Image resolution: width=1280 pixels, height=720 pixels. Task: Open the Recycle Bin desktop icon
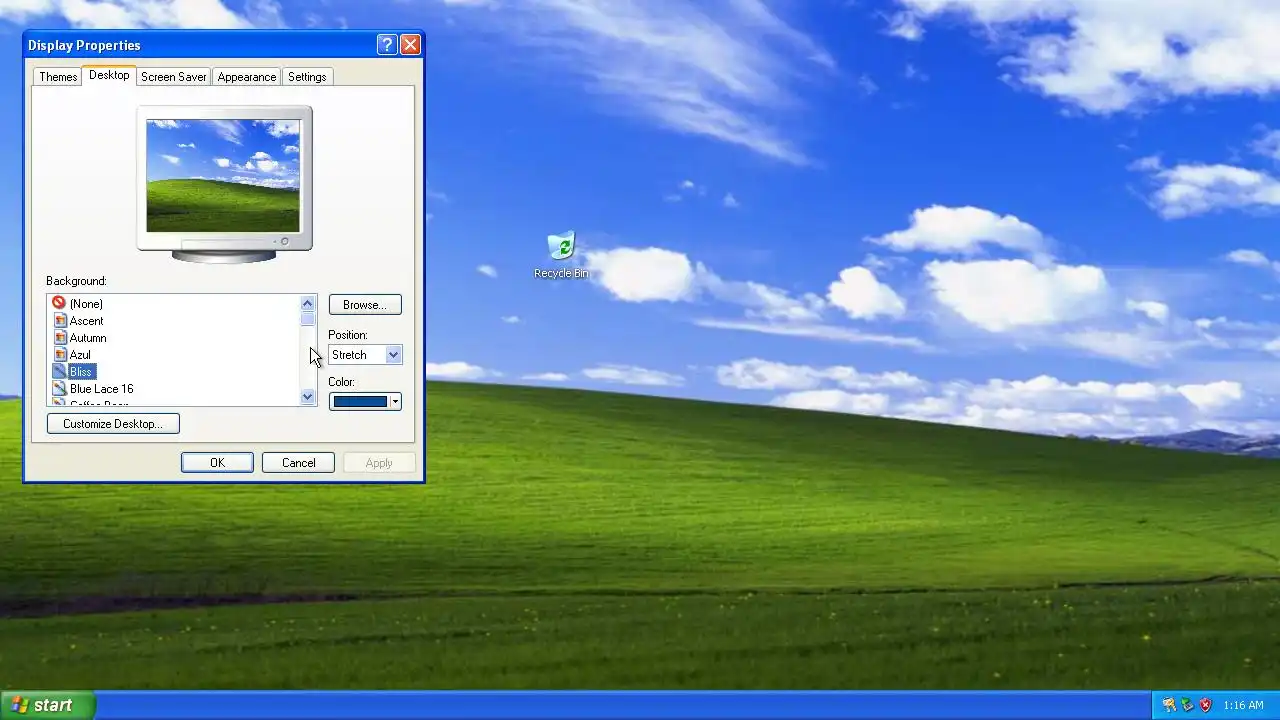[x=561, y=255]
